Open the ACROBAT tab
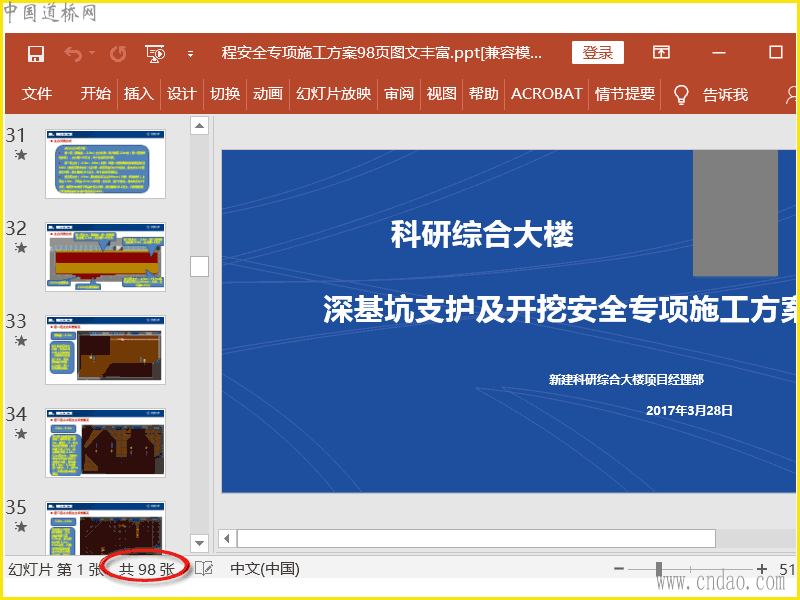Viewport: 800px width, 600px height. 546,94
